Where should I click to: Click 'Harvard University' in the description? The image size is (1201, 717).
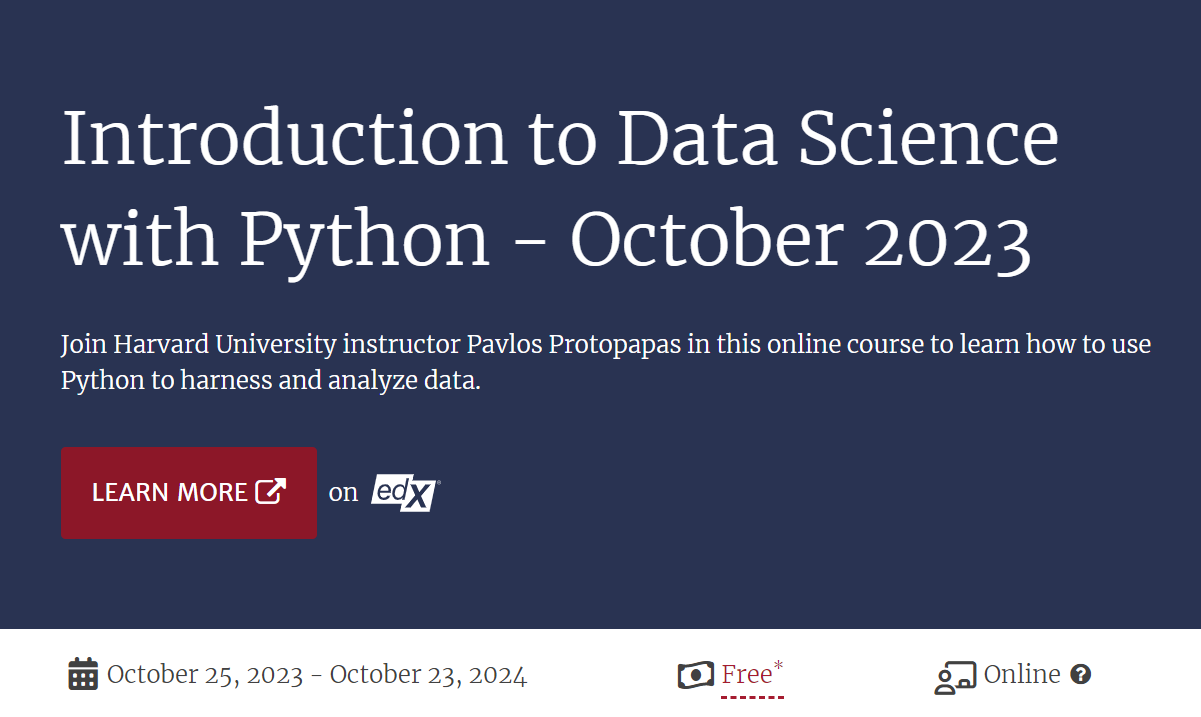225,345
